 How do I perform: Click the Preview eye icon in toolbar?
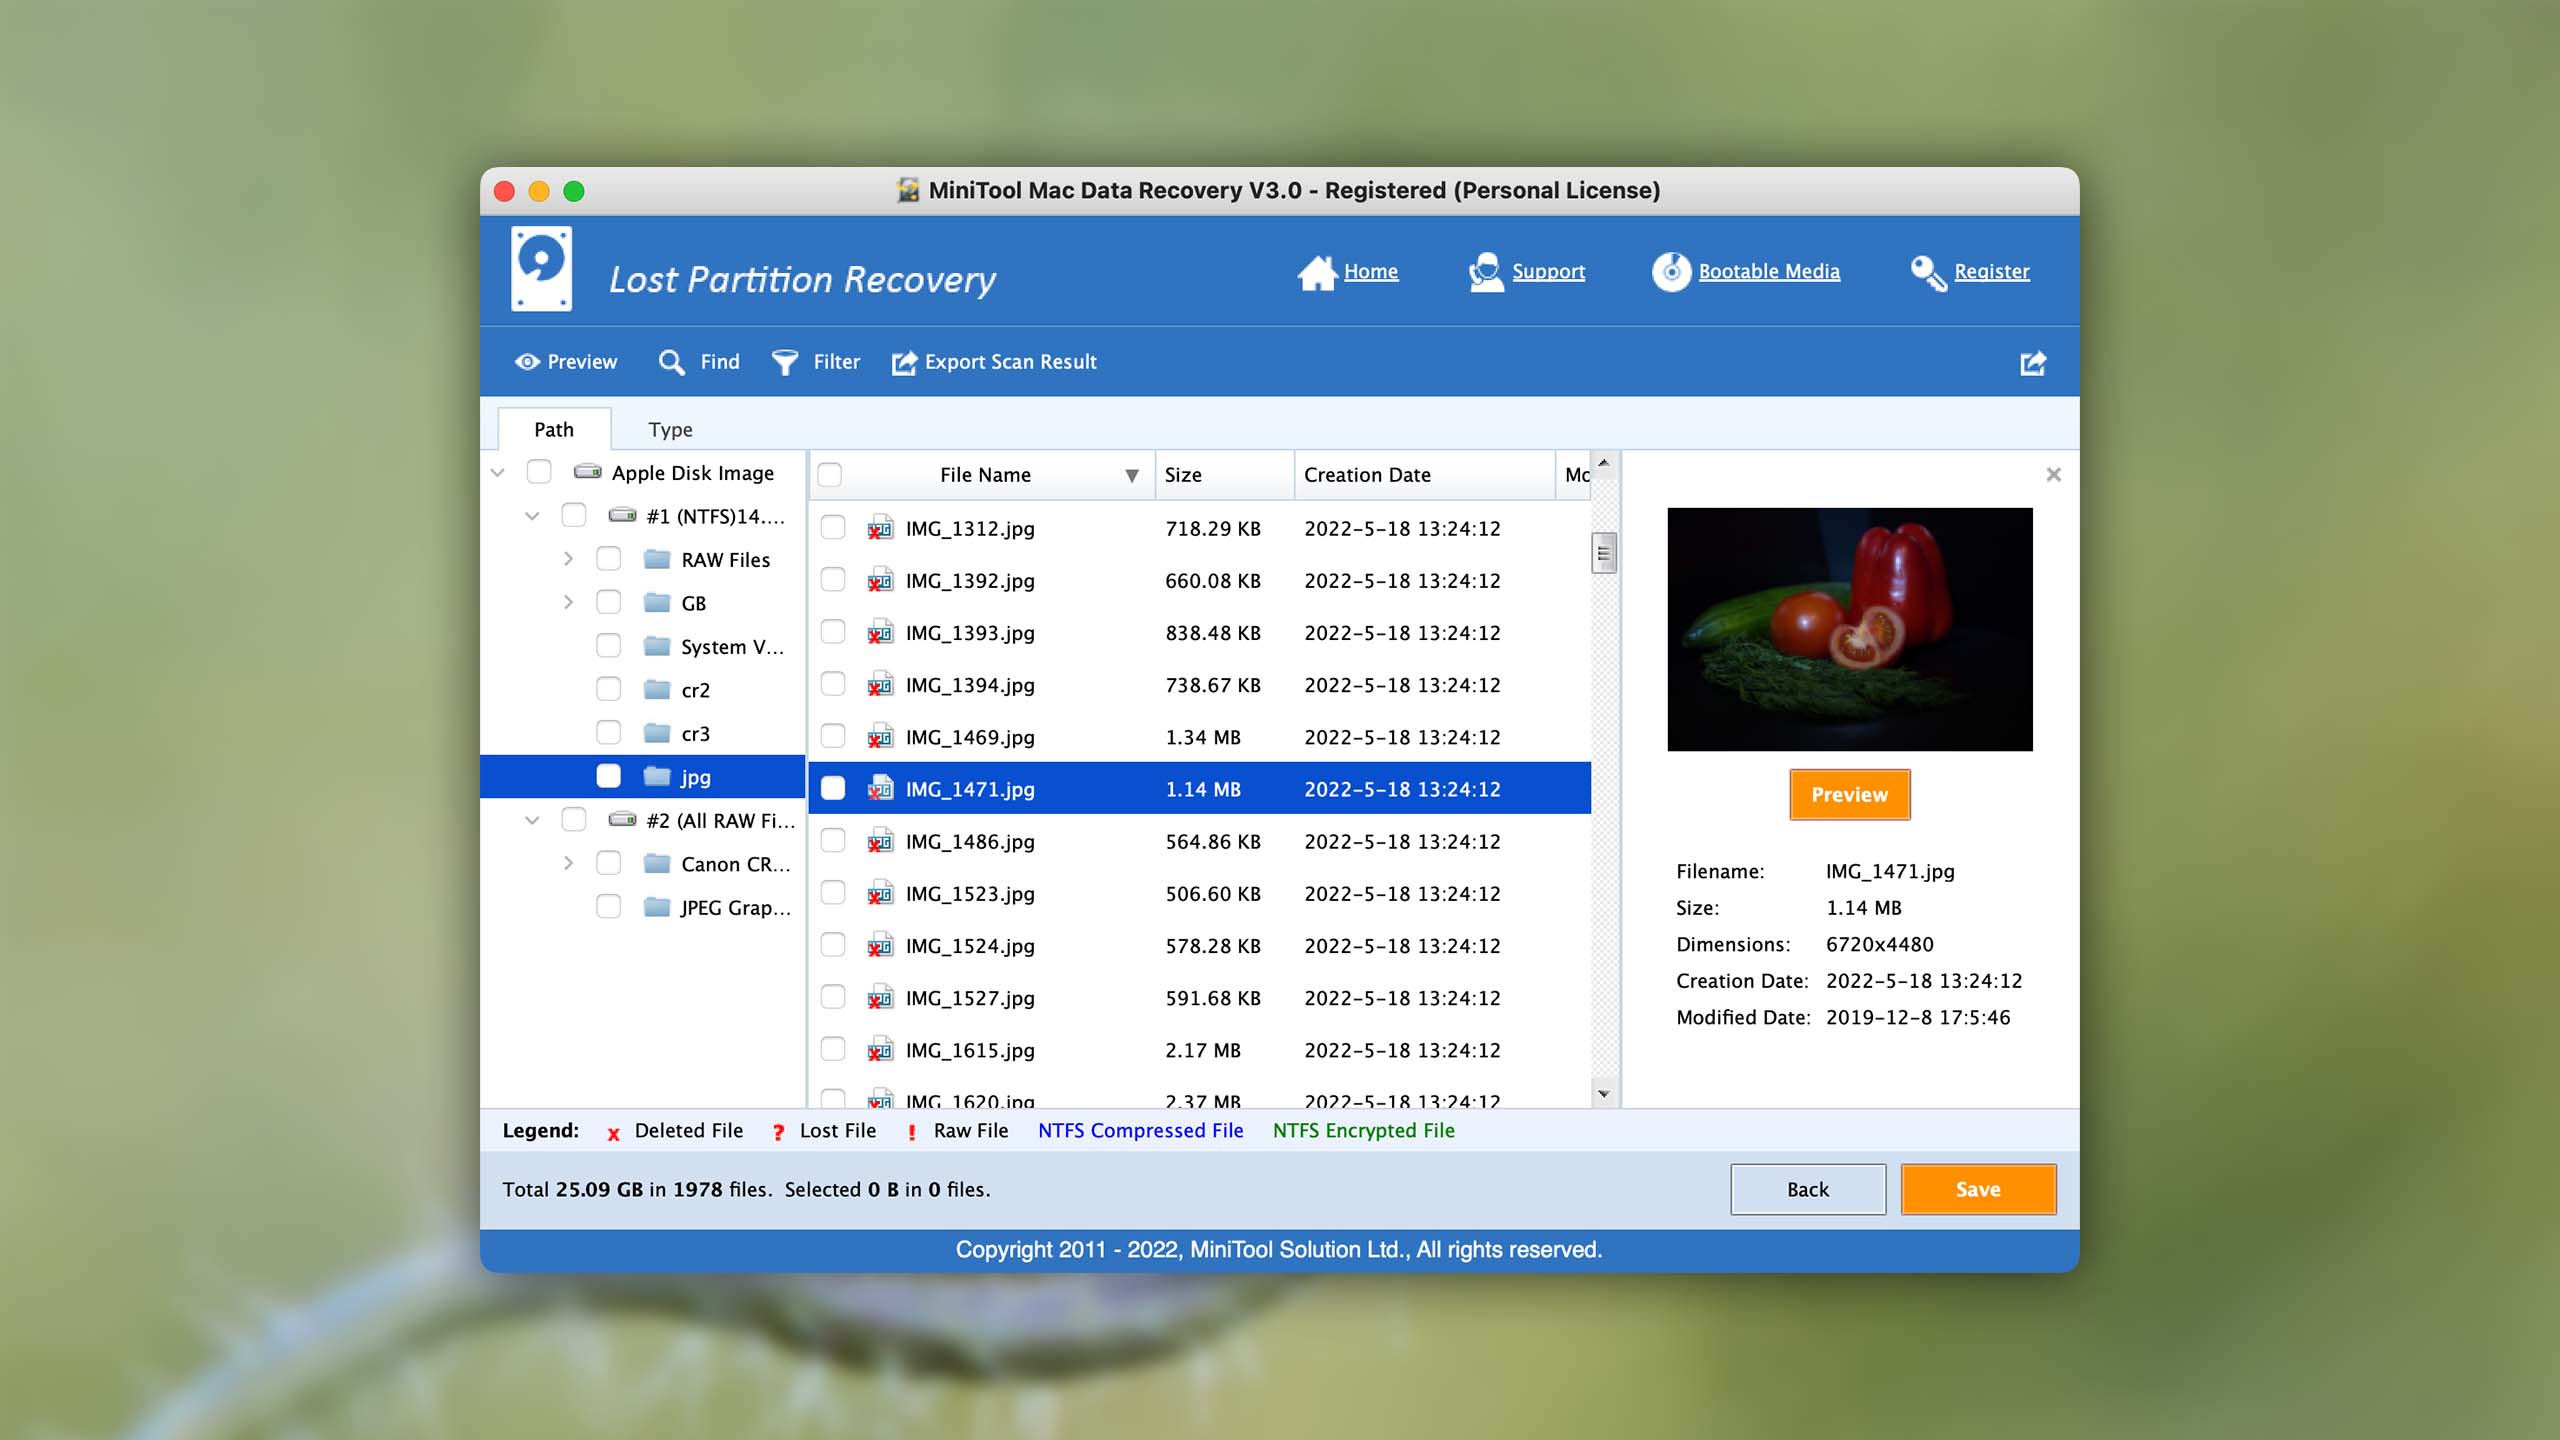(527, 362)
